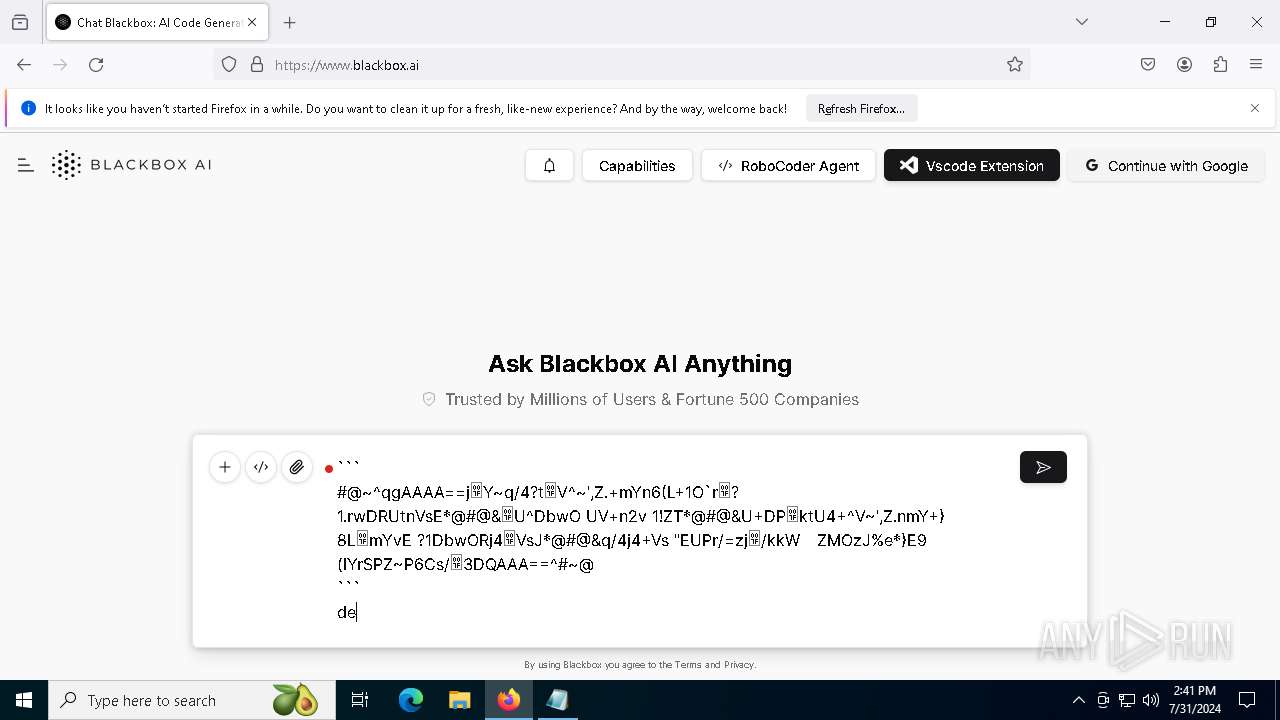Open a new tab with plus button
This screenshot has height=720, width=1280.
pos(290,22)
